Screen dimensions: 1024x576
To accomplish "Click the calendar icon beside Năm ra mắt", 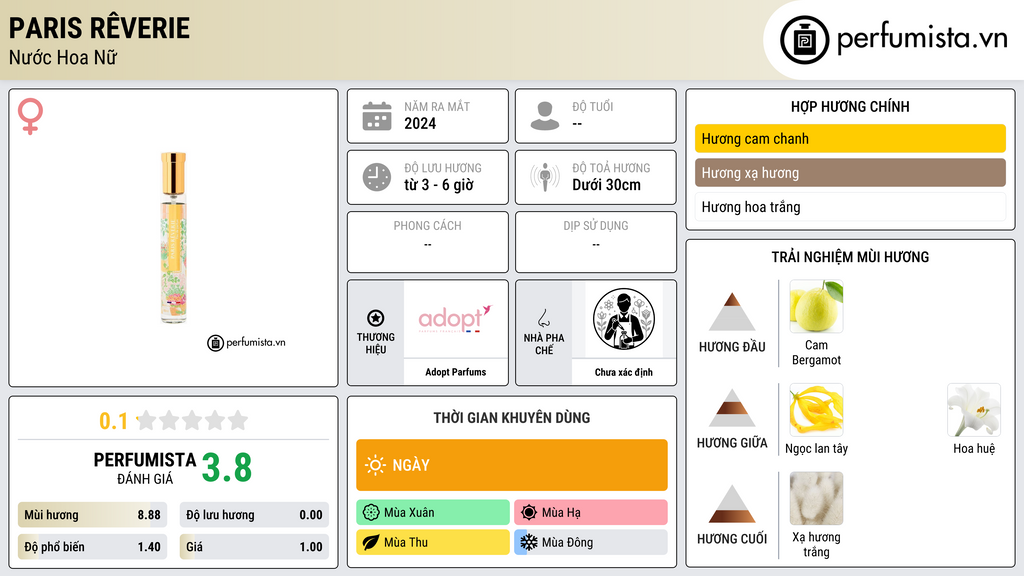I will (377, 116).
